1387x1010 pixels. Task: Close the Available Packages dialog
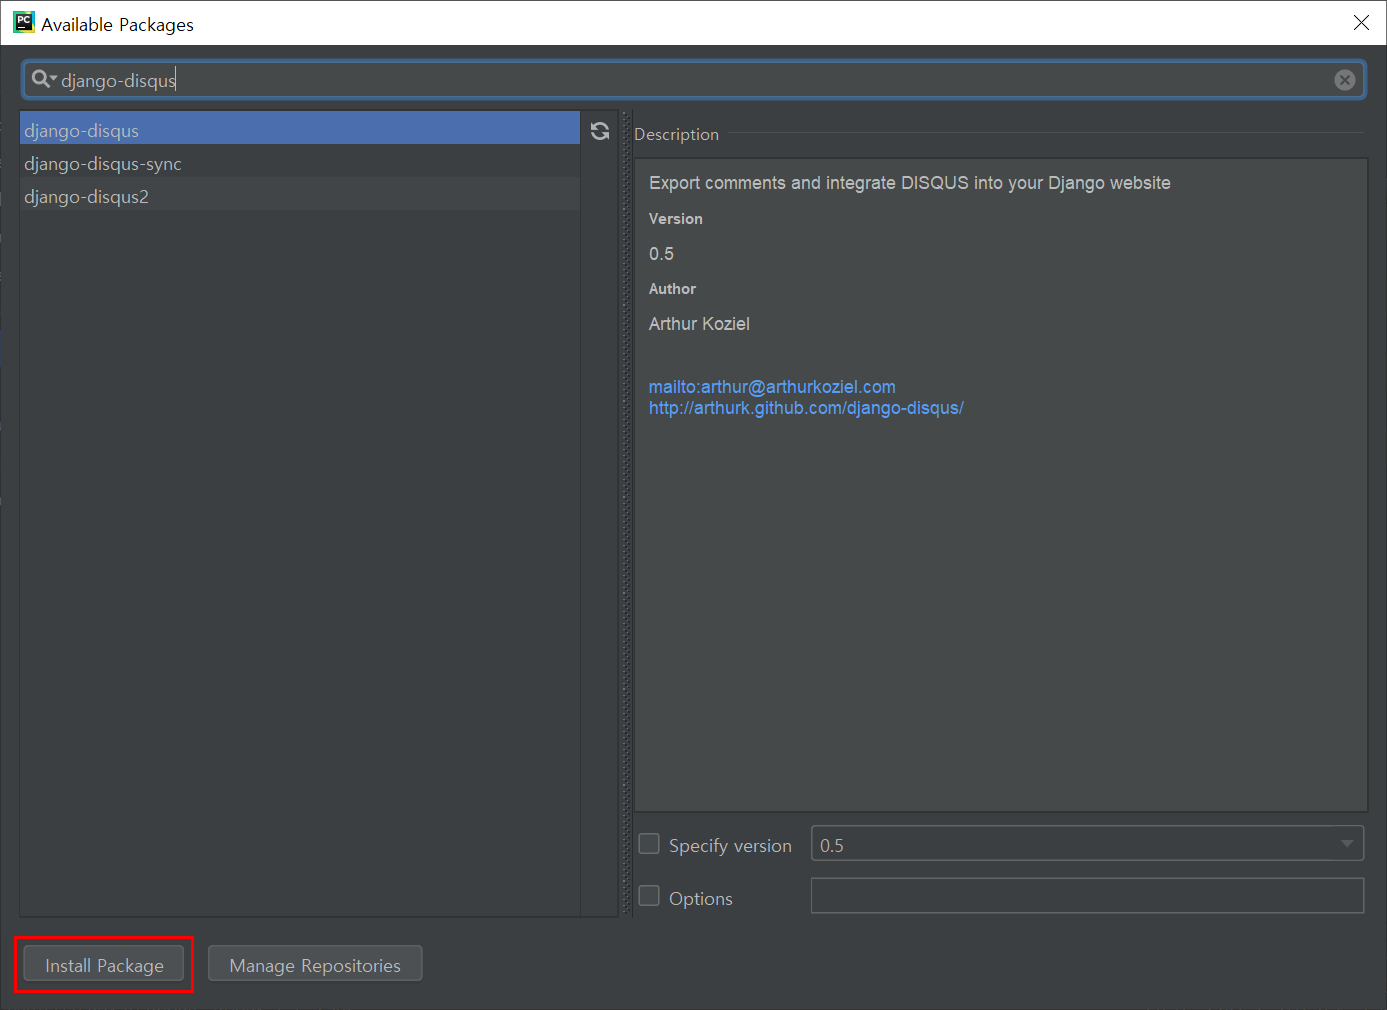click(1361, 22)
